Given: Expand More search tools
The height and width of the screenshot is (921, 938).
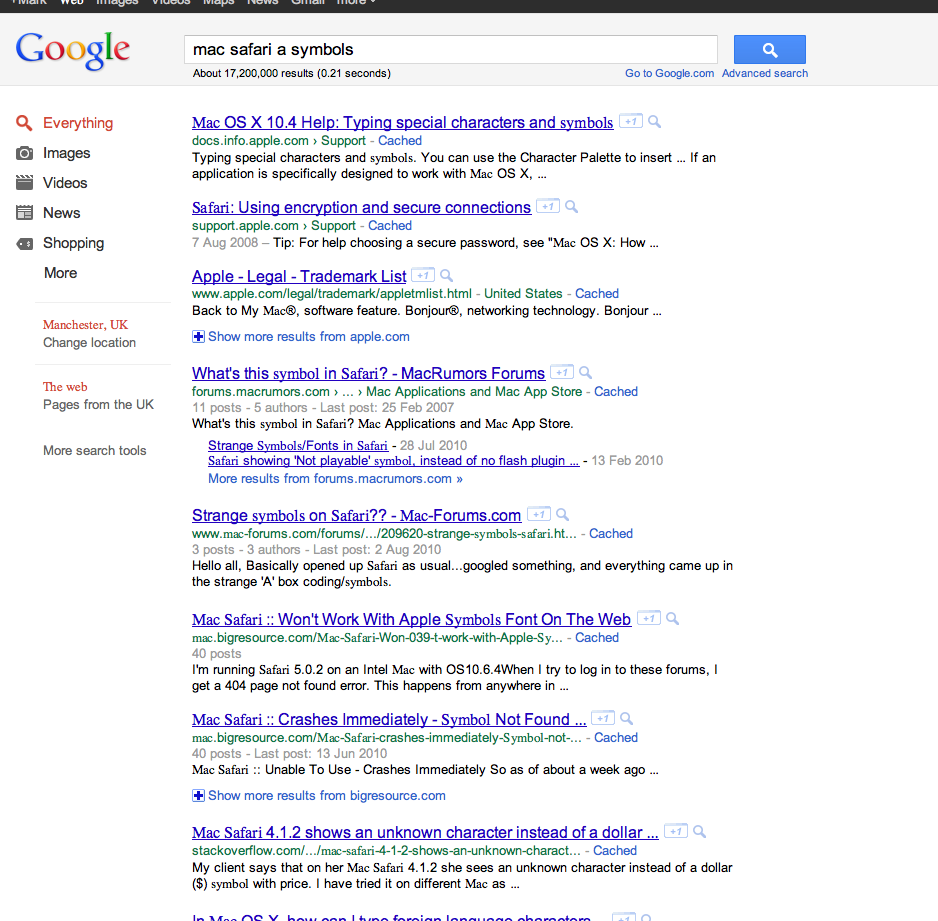Looking at the screenshot, I should [x=95, y=450].
